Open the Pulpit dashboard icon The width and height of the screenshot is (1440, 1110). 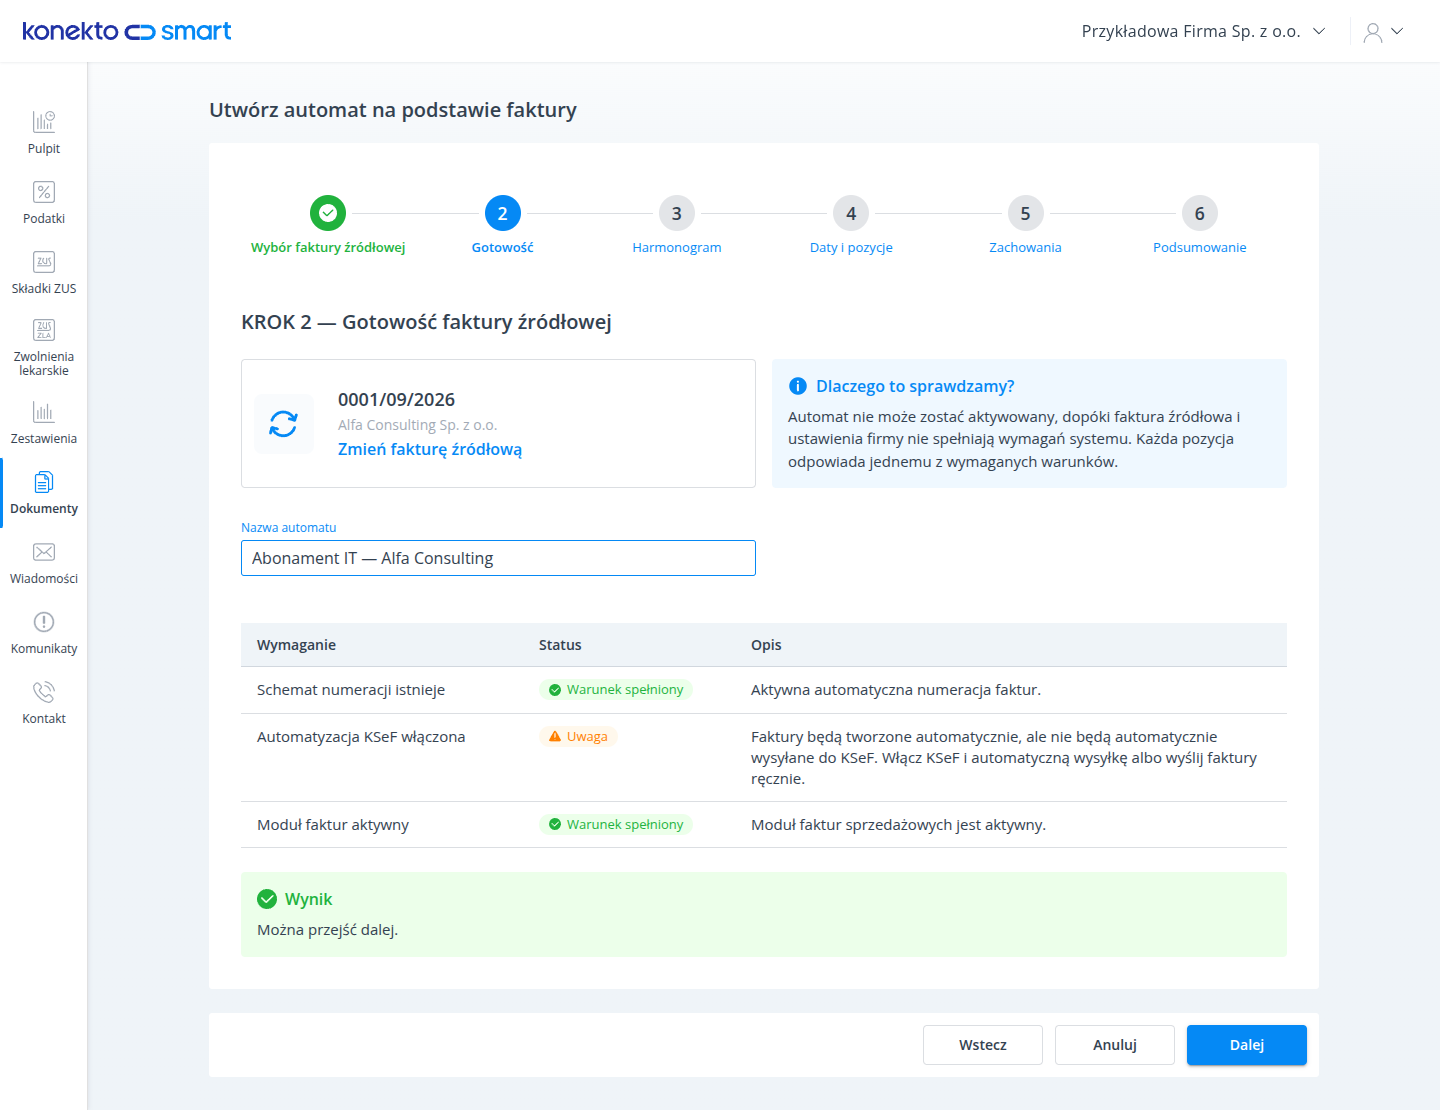44,122
